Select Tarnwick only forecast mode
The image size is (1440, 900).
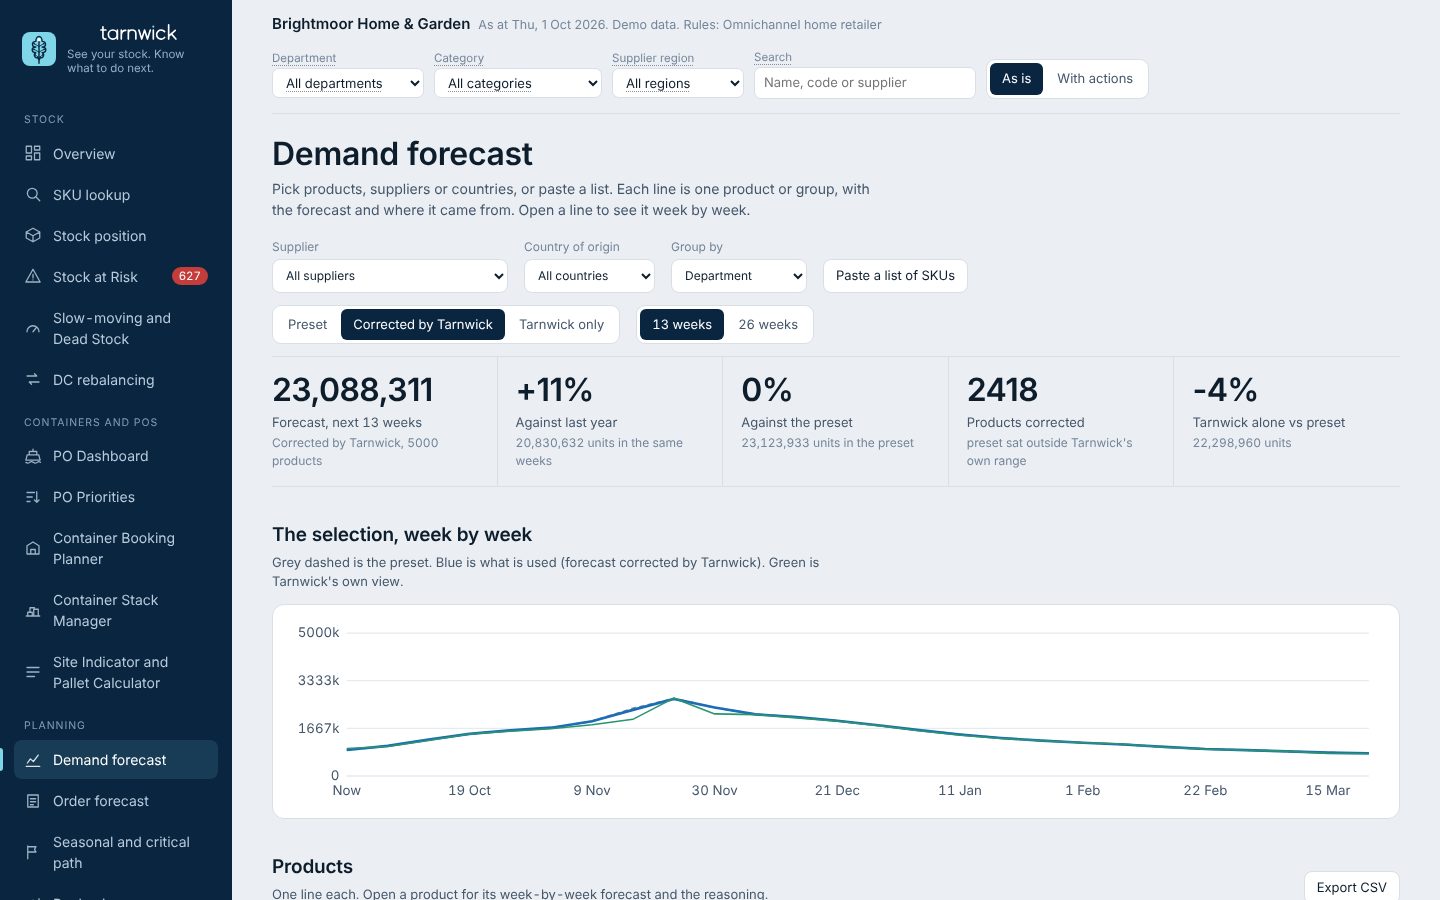[561, 324]
